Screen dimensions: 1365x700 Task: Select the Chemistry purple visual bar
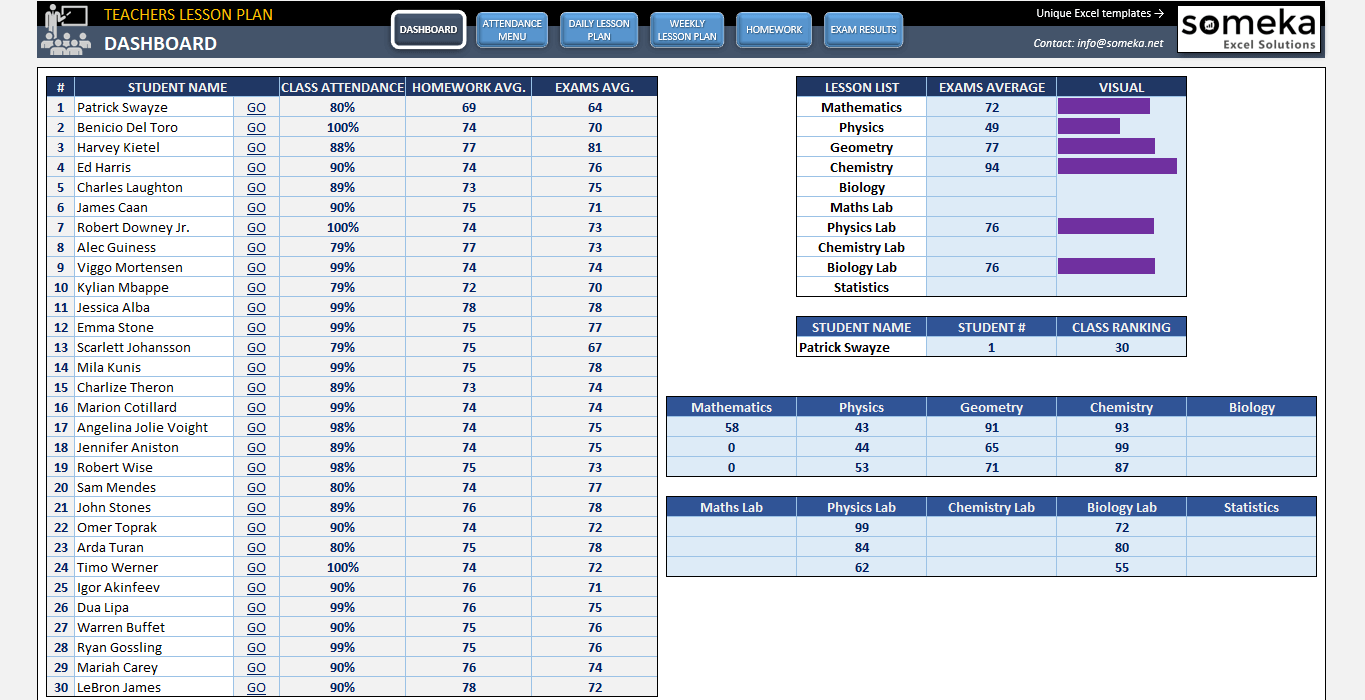tap(1117, 166)
